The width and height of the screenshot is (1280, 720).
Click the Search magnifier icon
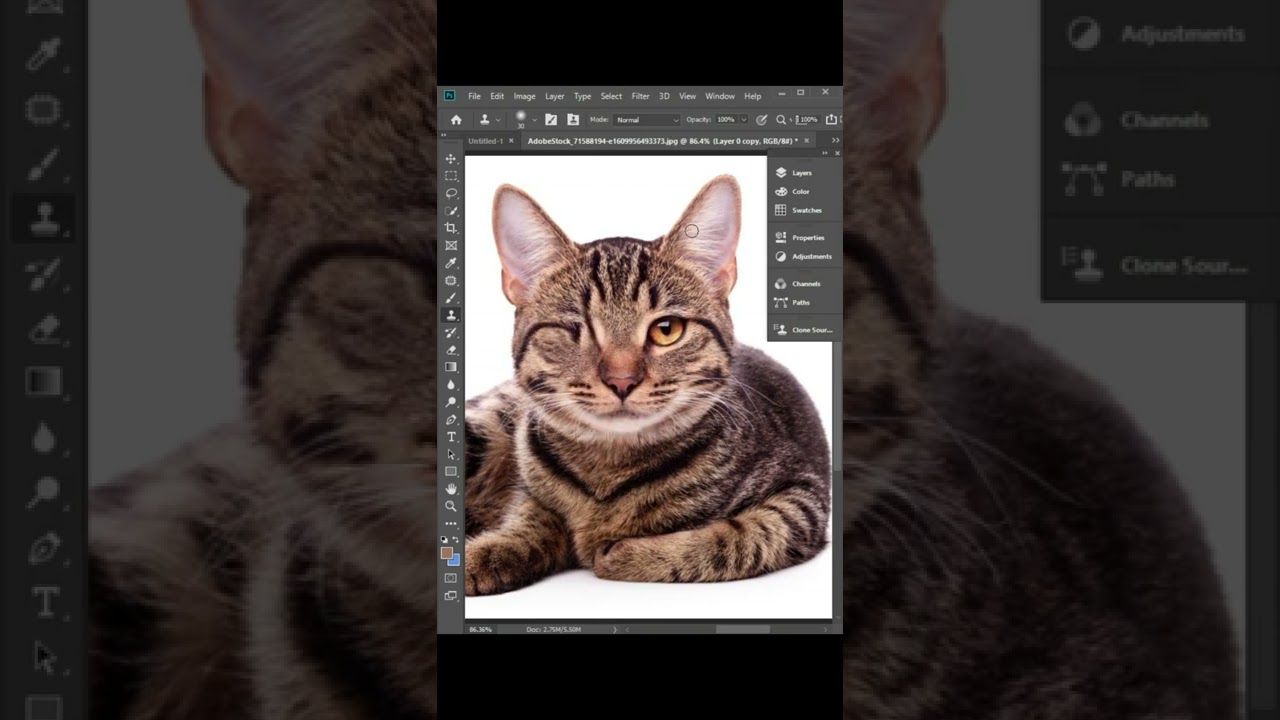(781, 120)
